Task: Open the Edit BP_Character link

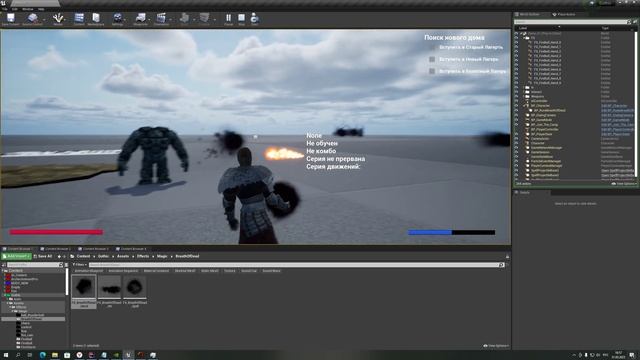Action: point(614,106)
